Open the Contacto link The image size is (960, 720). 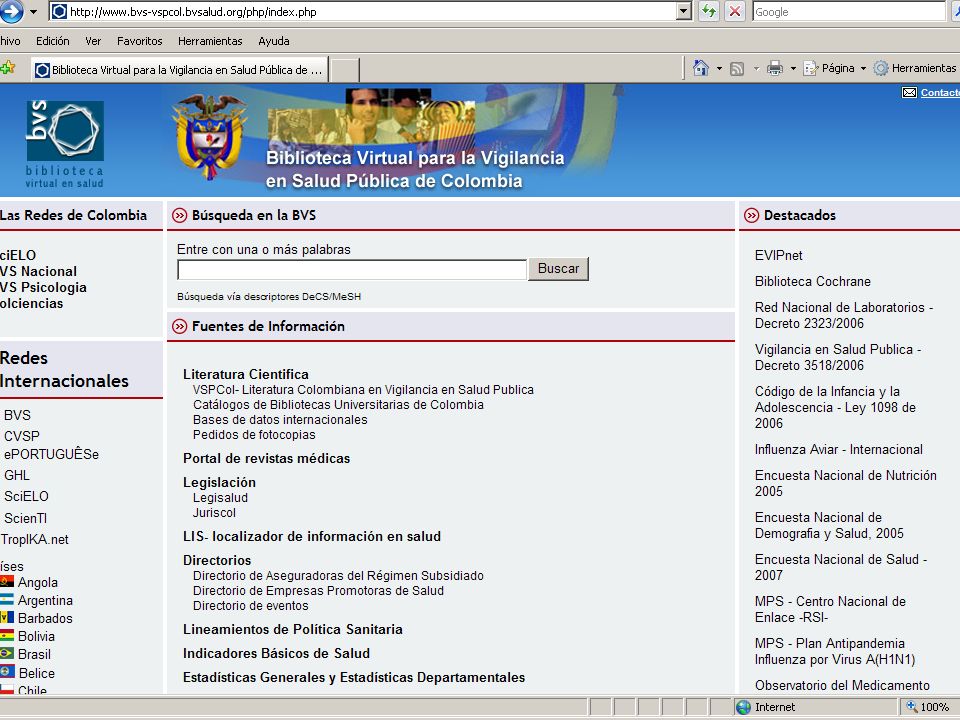pyautogui.click(x=940, y=92)
